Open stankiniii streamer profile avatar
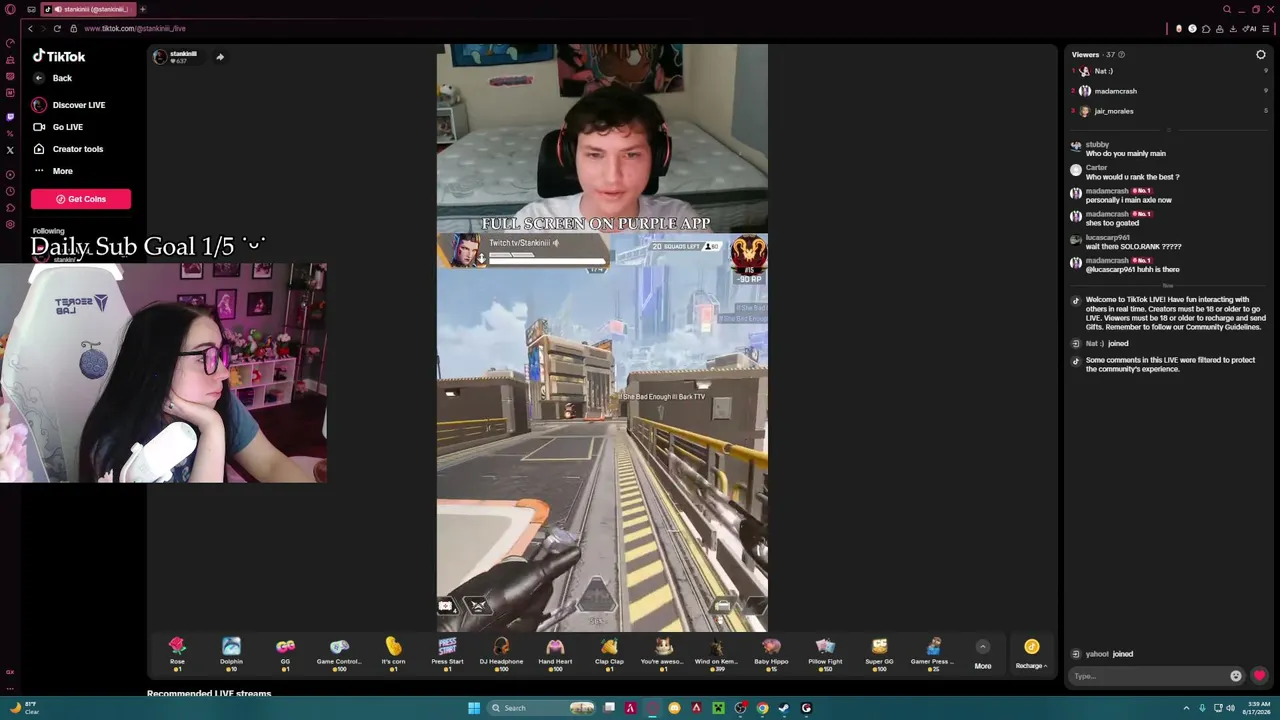The width and height of the screenshot is (1280, 720). pos(160,57)
